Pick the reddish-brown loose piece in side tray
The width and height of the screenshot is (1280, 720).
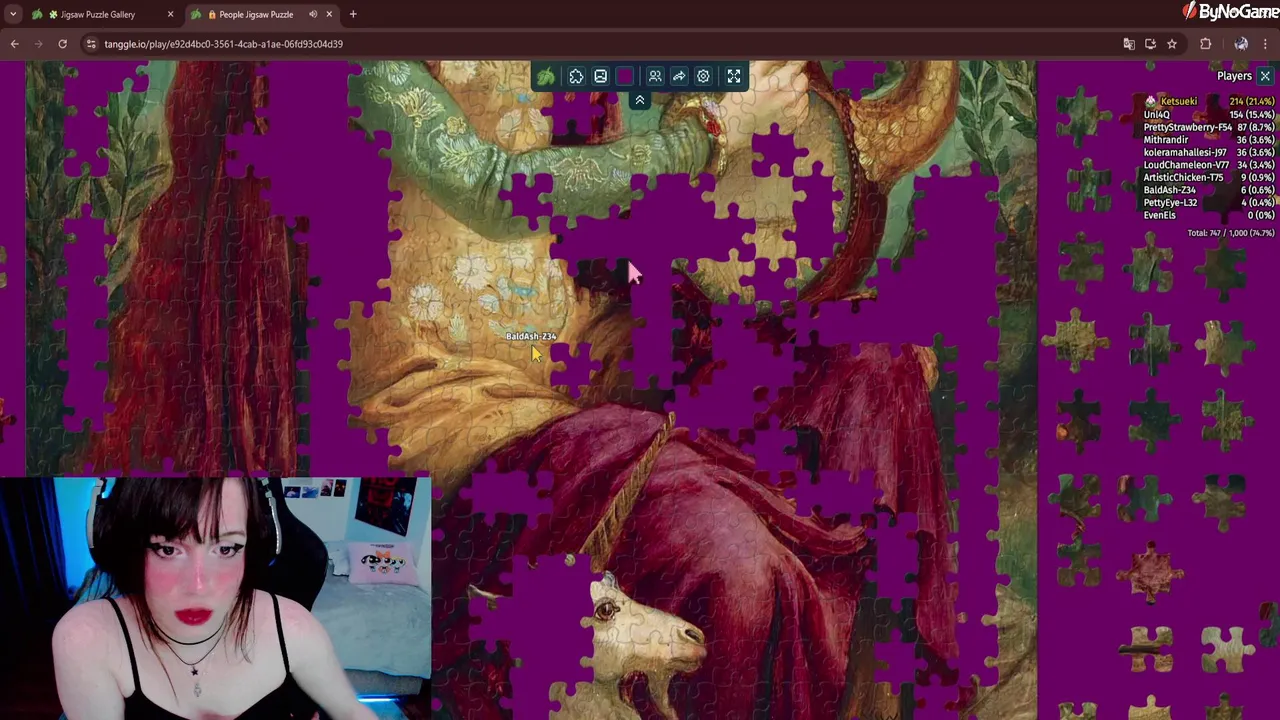(1150, 574)
